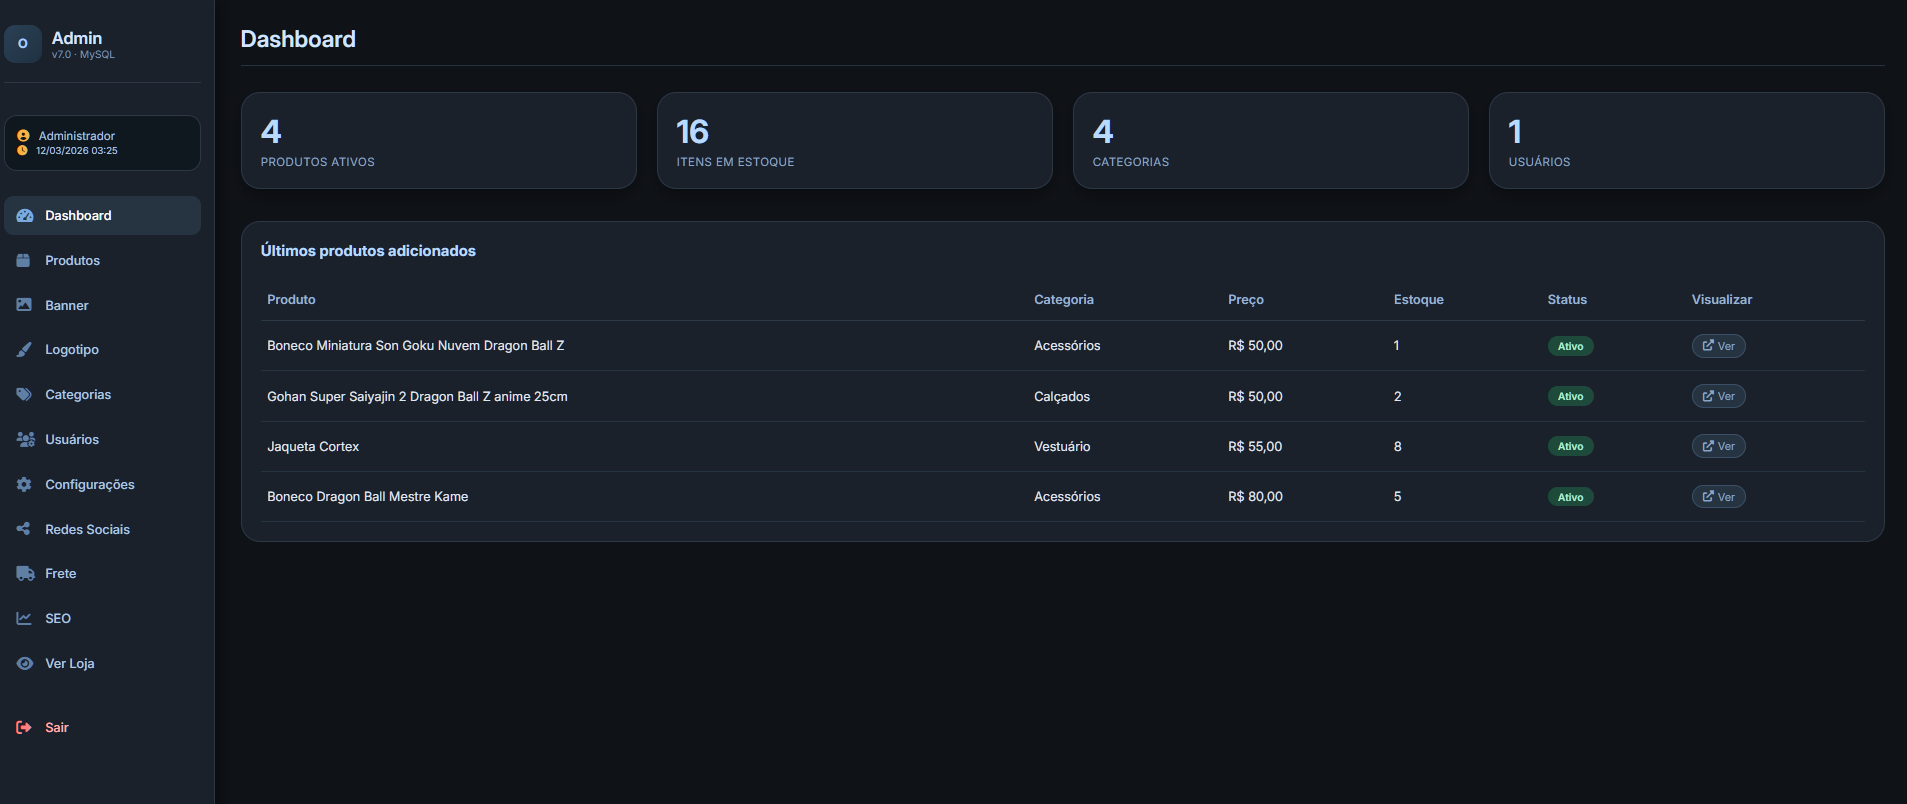Click the Configurações gear icon

[x=24, y=484]
